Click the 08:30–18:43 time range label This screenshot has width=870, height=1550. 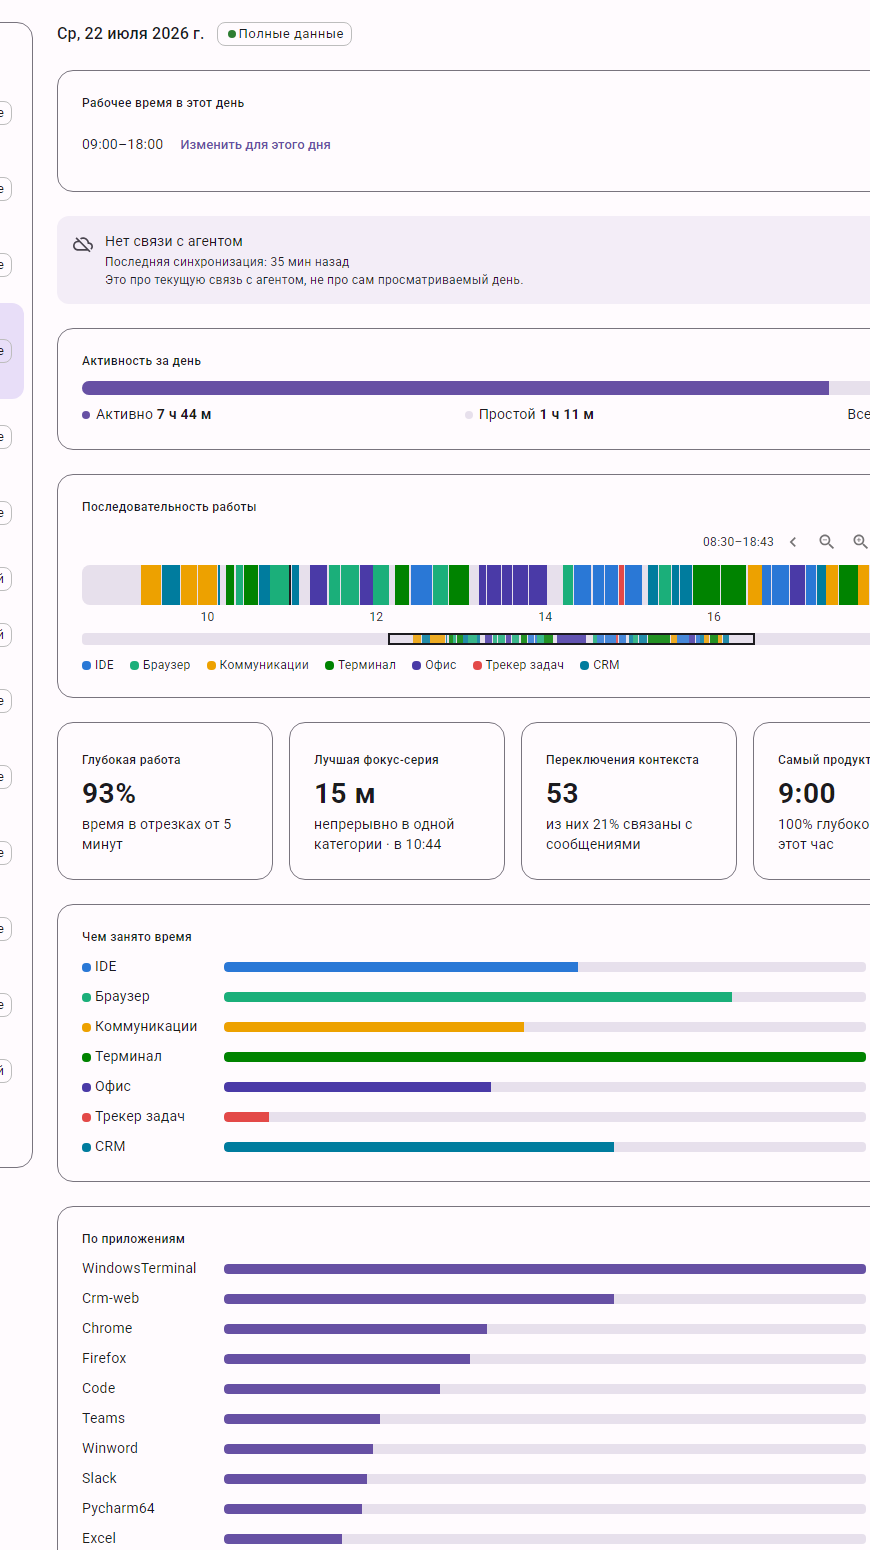(738, 542)
